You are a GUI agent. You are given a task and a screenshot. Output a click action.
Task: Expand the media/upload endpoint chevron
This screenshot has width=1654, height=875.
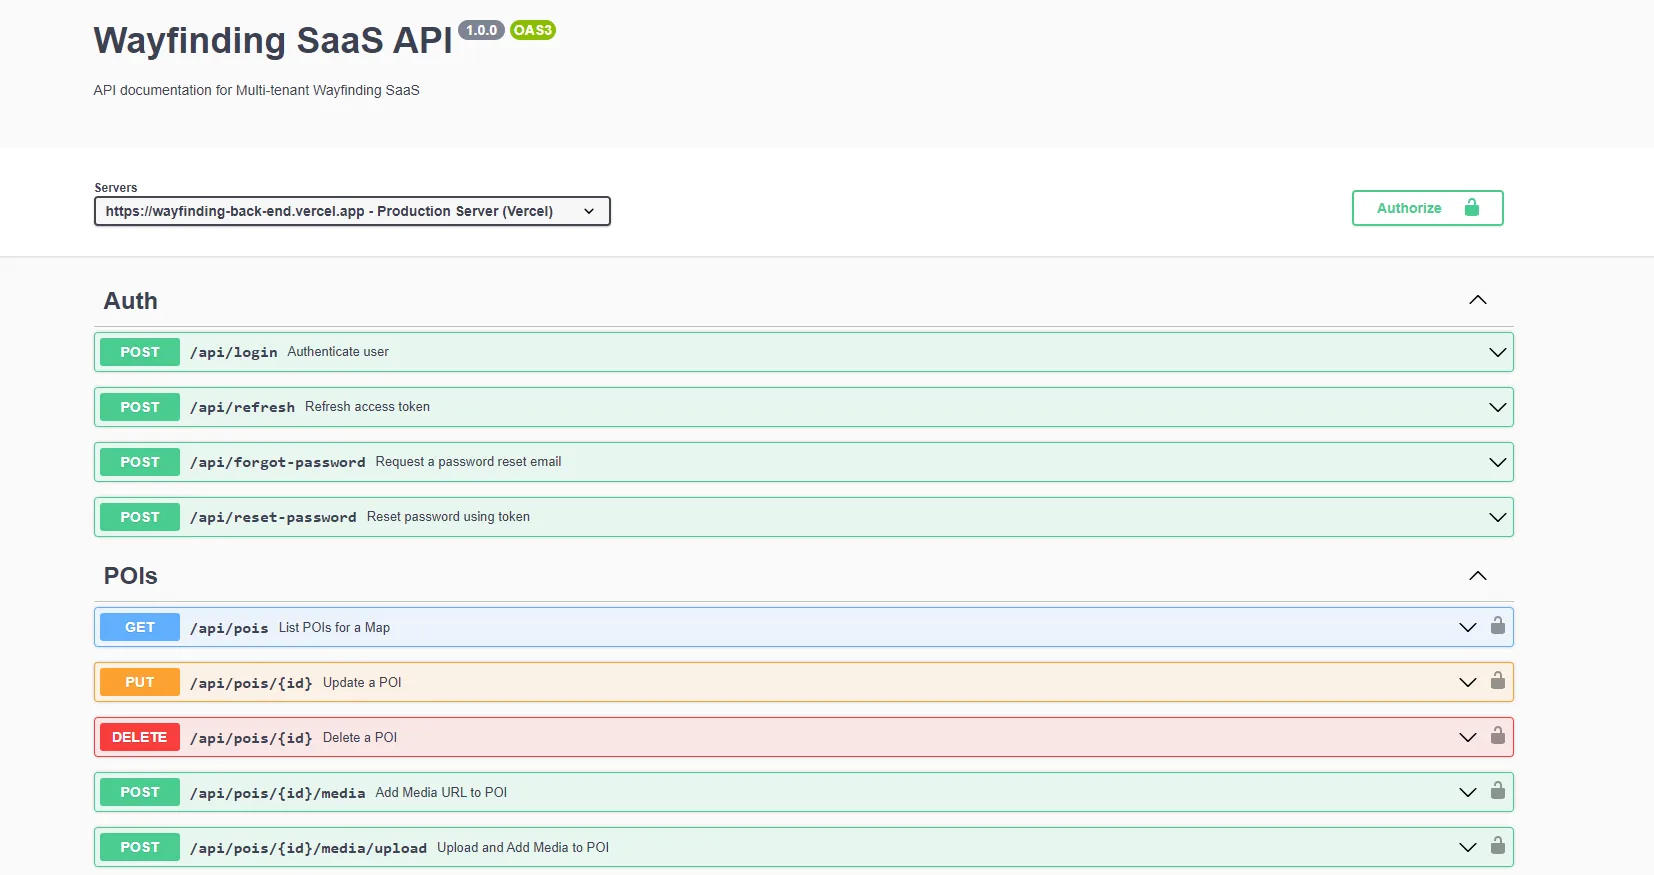(1467, 847)
